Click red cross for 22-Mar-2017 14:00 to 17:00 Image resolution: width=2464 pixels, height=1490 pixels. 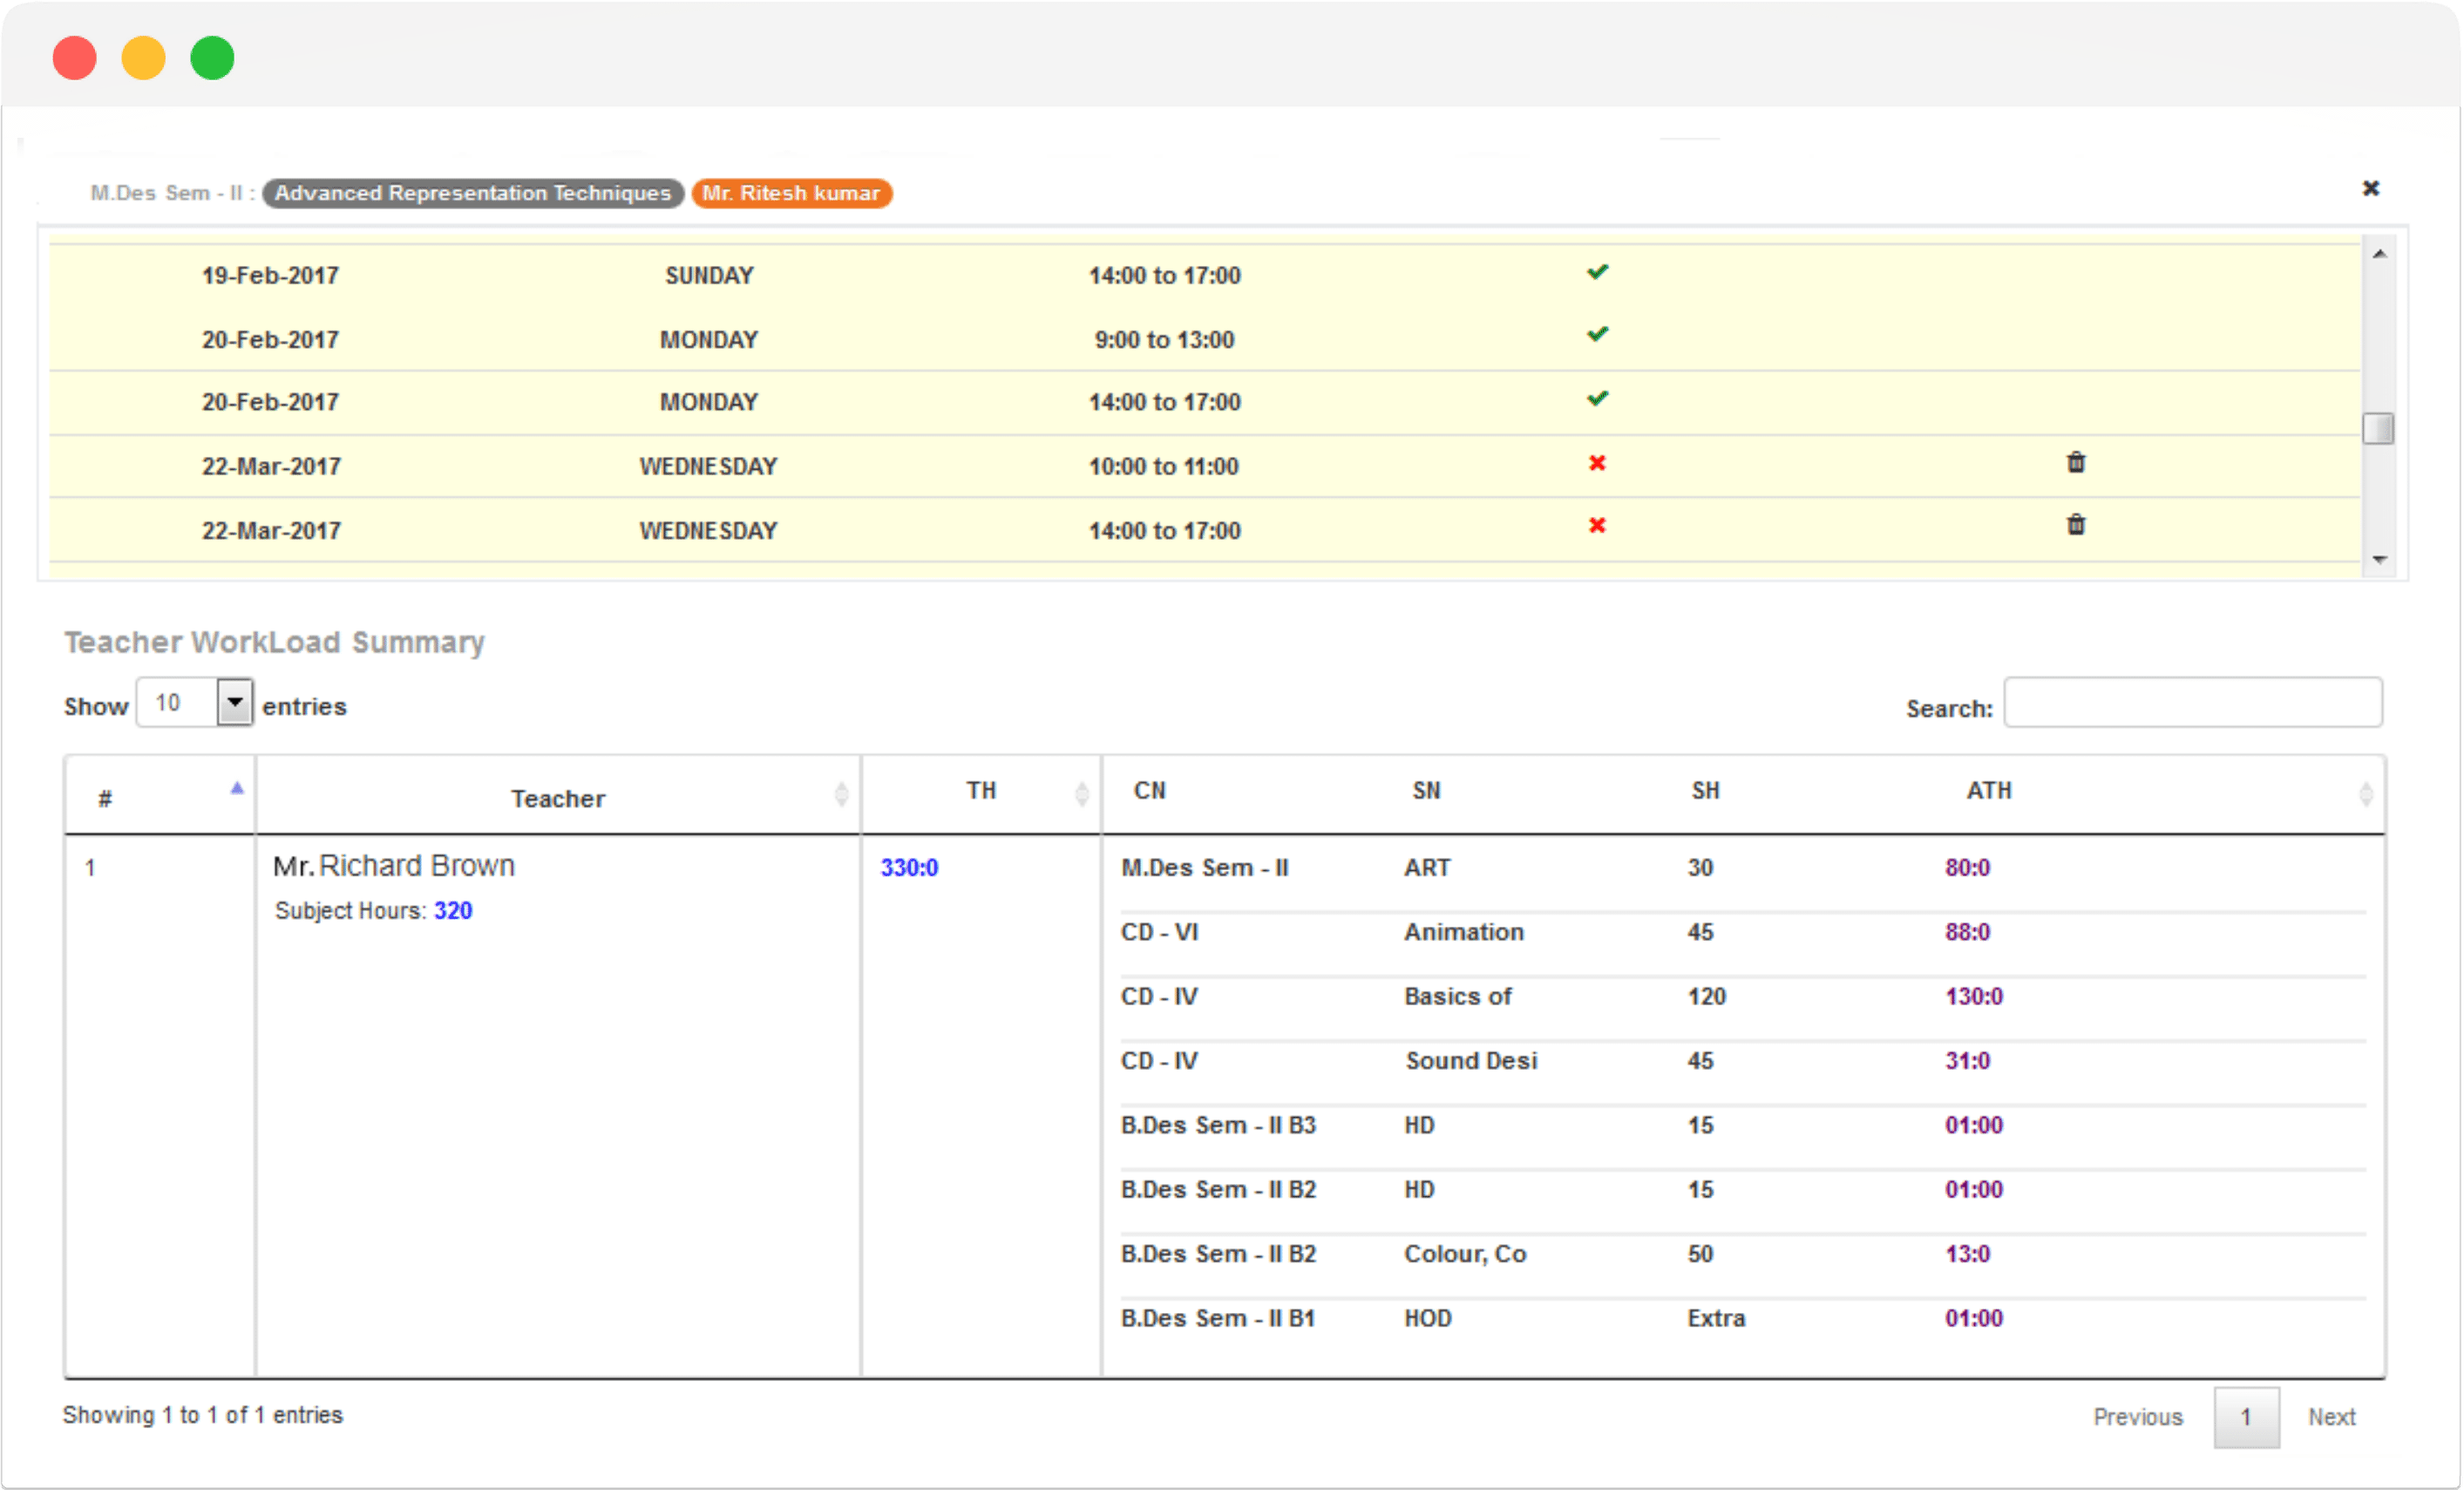tap(1597, 525)
